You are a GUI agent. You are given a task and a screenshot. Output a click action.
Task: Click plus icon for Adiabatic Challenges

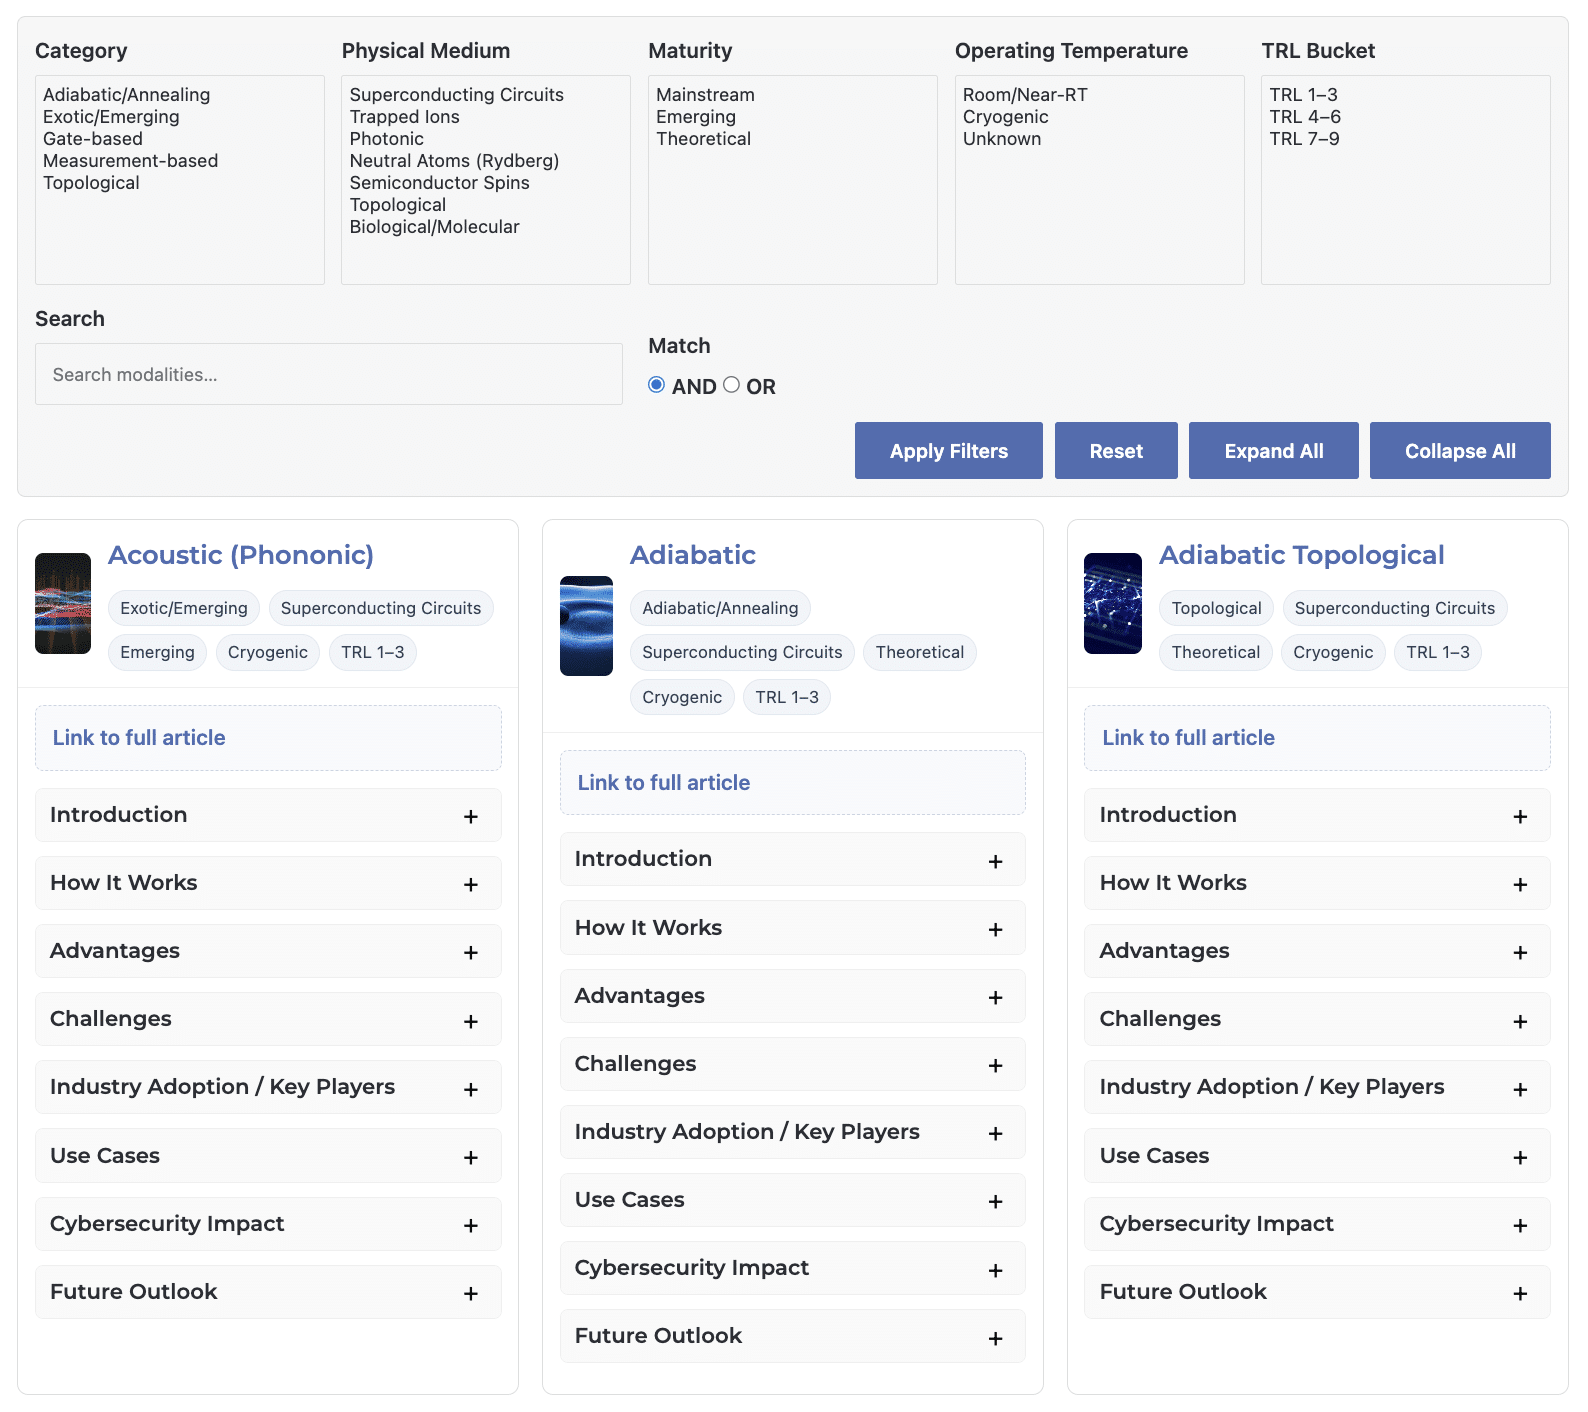[x=995, y=1066]
